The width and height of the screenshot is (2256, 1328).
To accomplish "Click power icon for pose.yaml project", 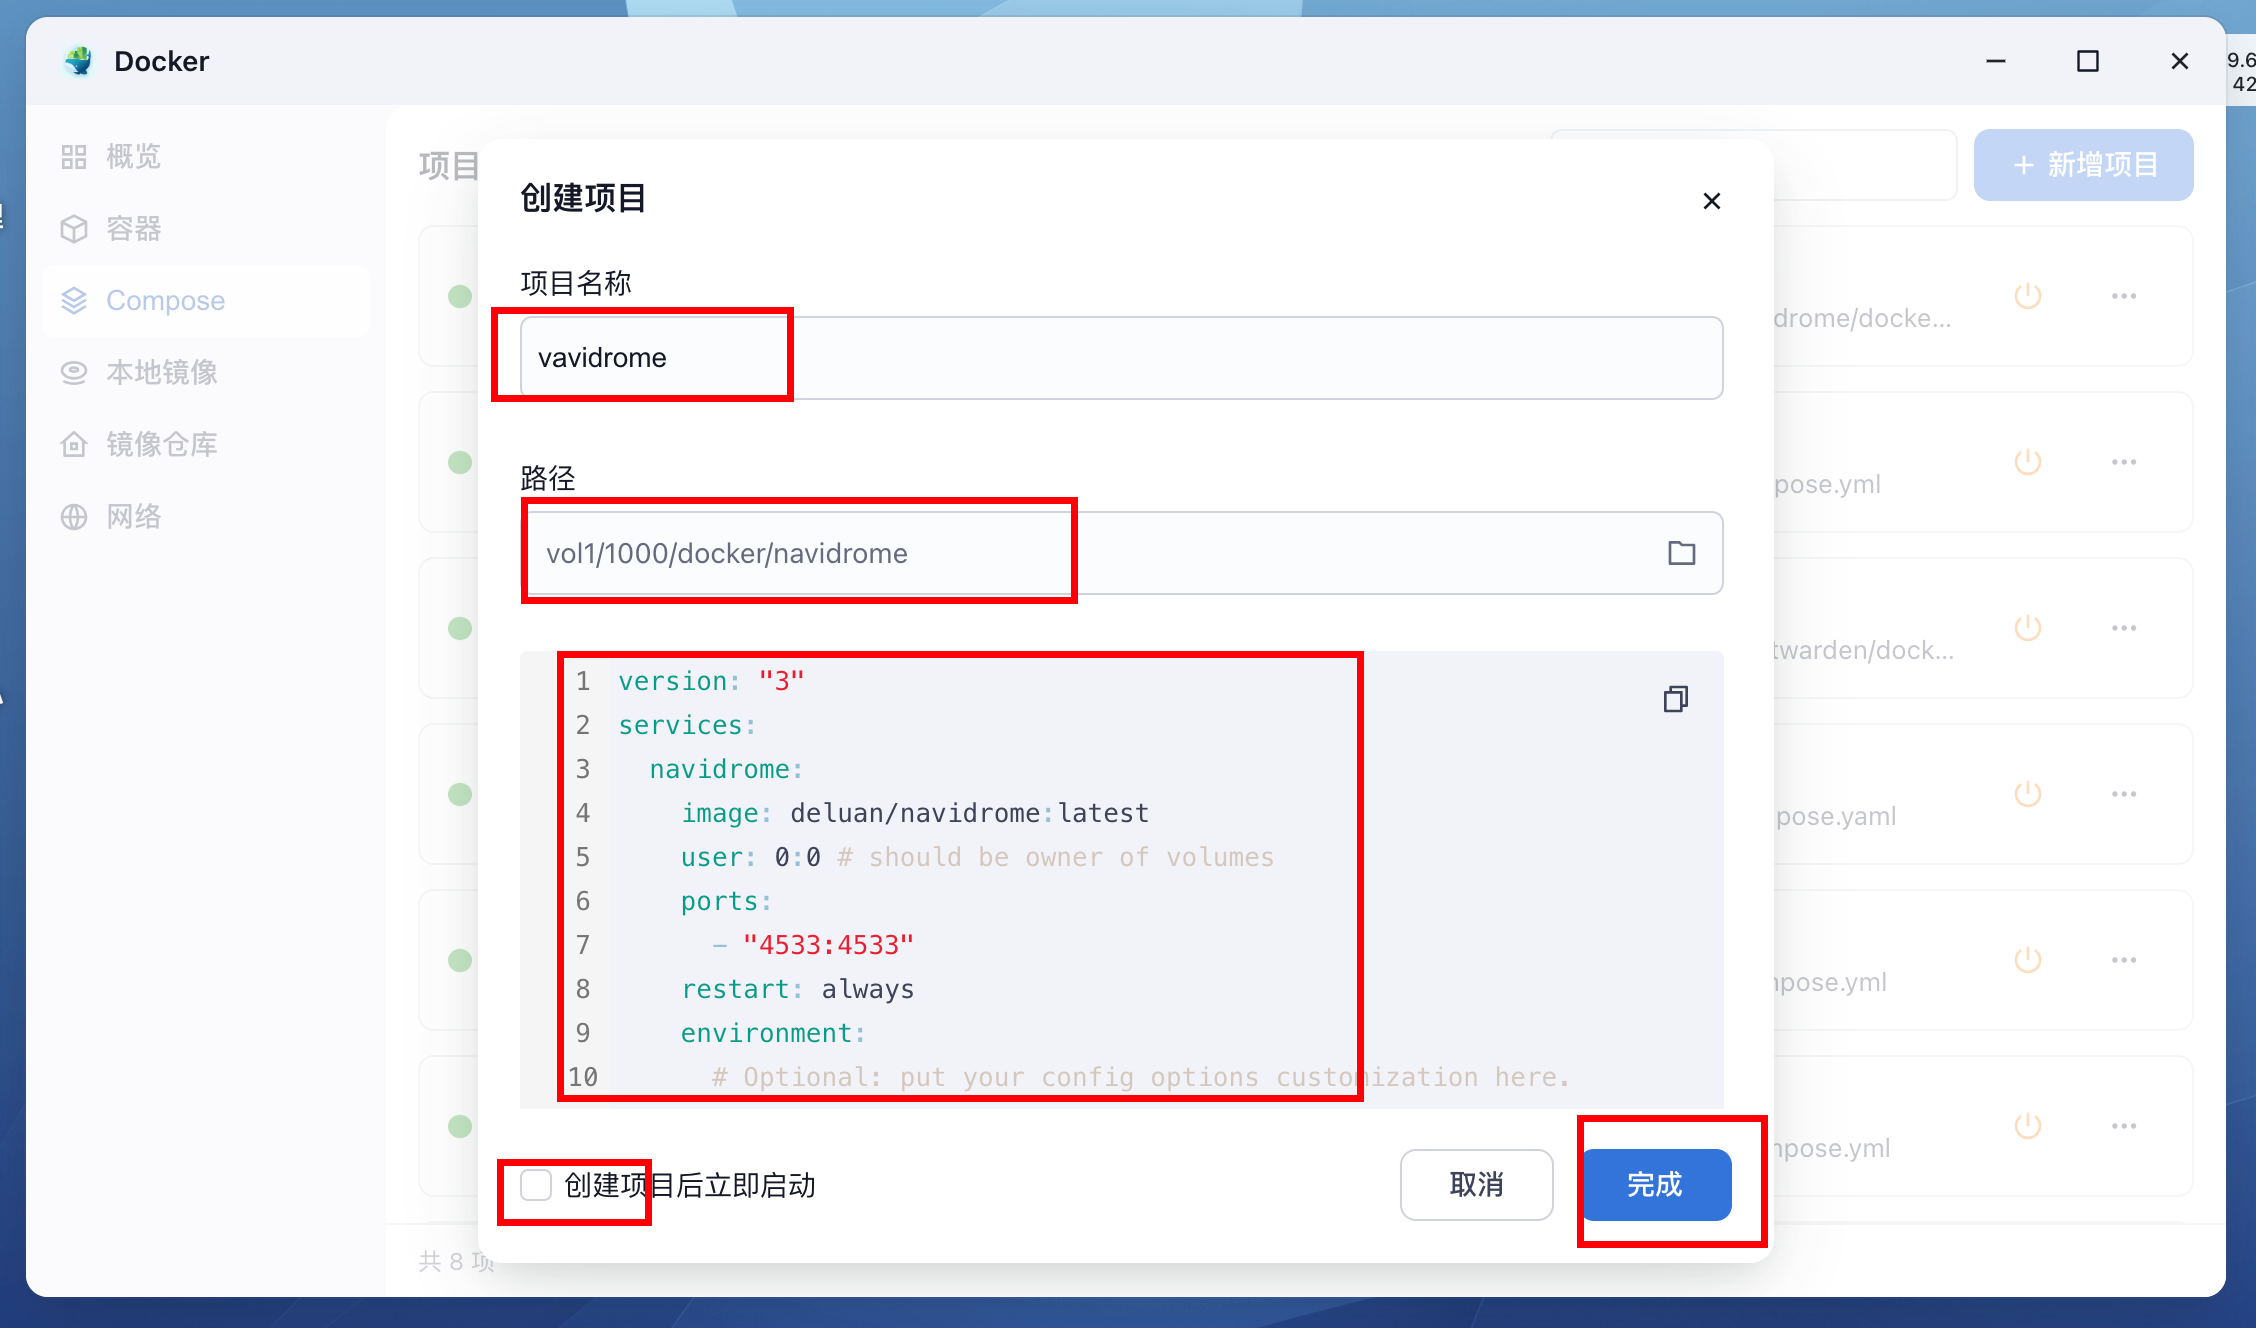I will [x=2027, y=794].
